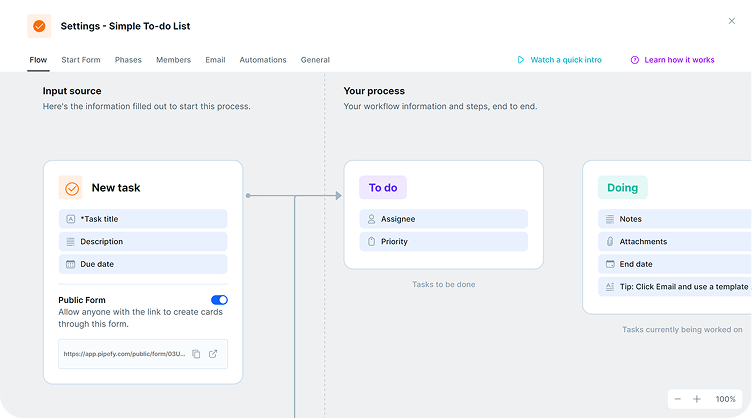Open the Members tab
Screen dimensions: 752x418
(x=173, y=60)
